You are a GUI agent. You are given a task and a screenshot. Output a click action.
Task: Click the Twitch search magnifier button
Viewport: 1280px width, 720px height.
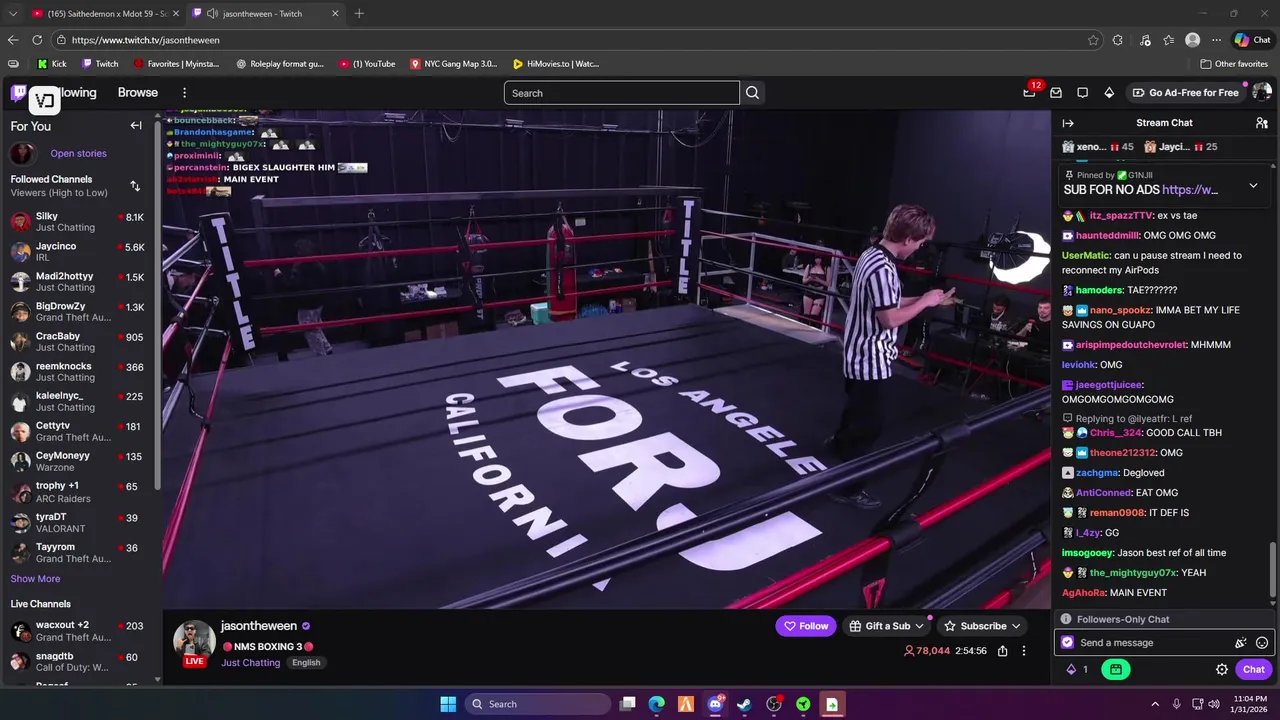coord(753,93)
